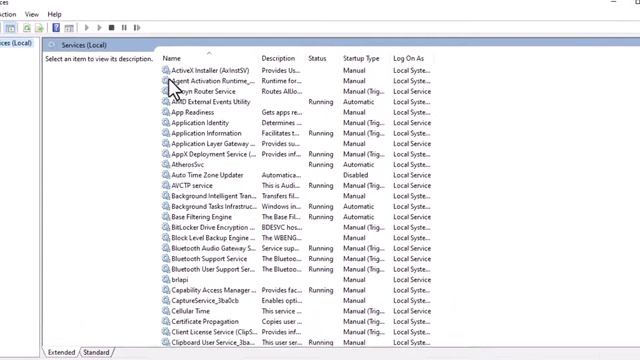Click the gear icon beside brlapi
This screenshot has width=640, height=360.
(x=166, y=280)
